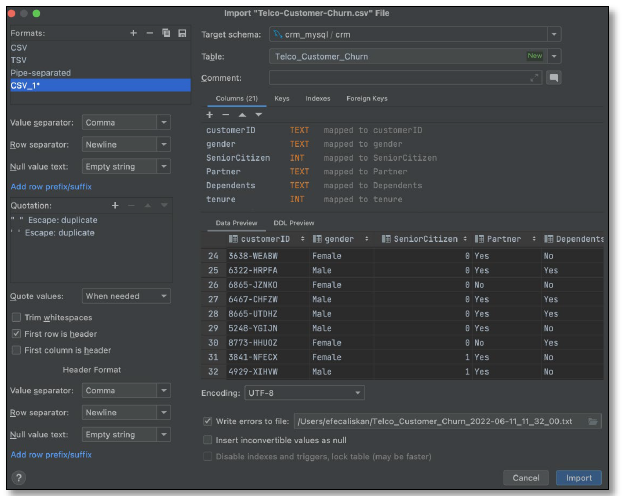
Task: Select CSV format in Formats list
Action: click(100, 48)
